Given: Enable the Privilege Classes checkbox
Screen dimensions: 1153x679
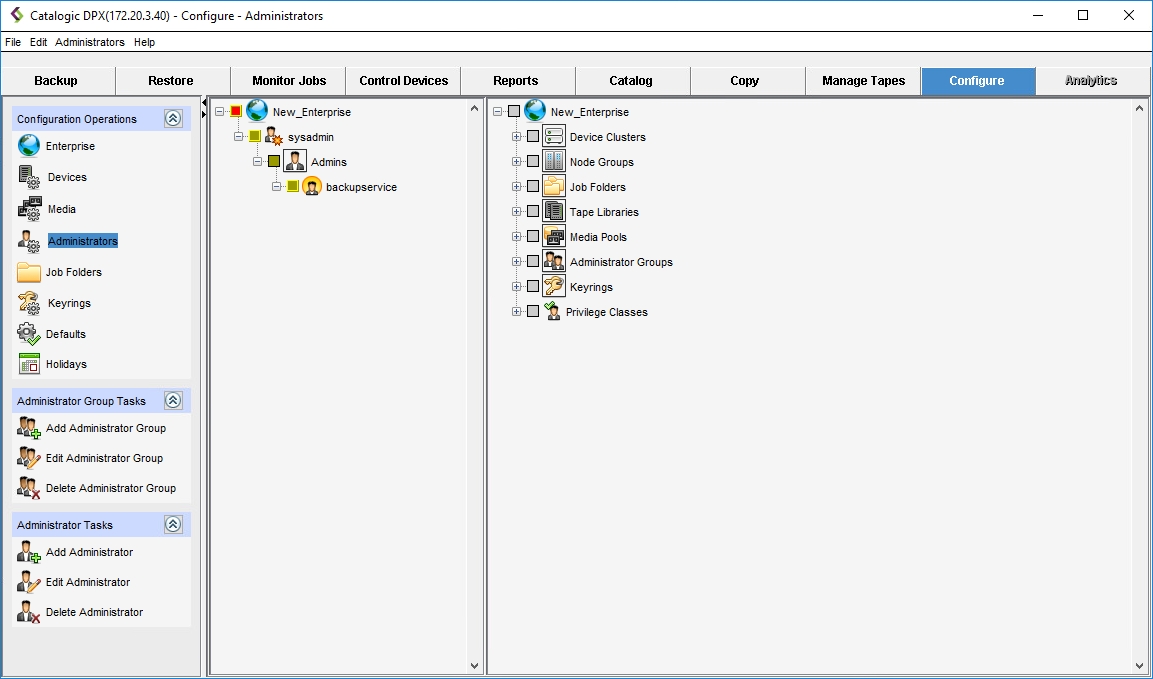Looking at the screenshot, I should (x=533, y=312).
